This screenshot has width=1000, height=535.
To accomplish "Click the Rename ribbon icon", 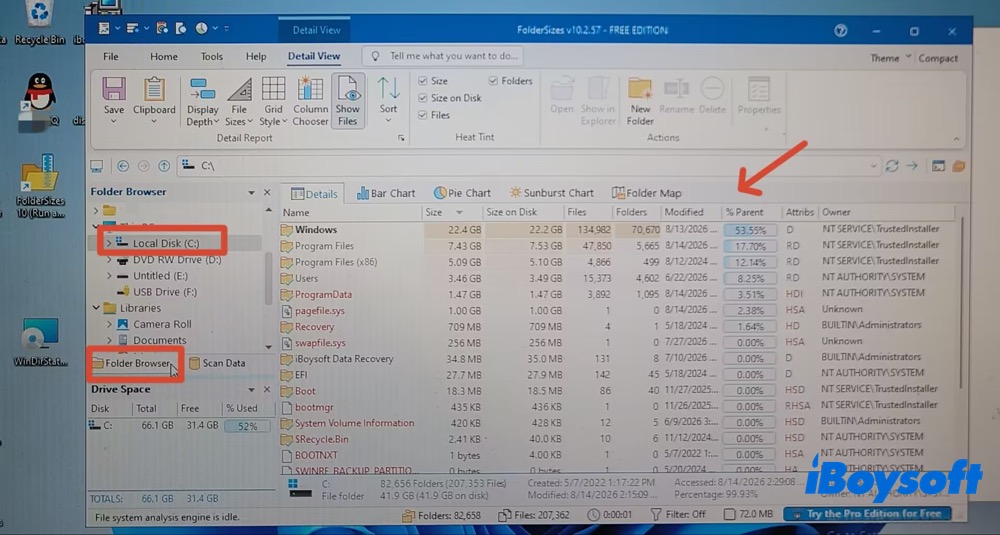I will 676,89.
